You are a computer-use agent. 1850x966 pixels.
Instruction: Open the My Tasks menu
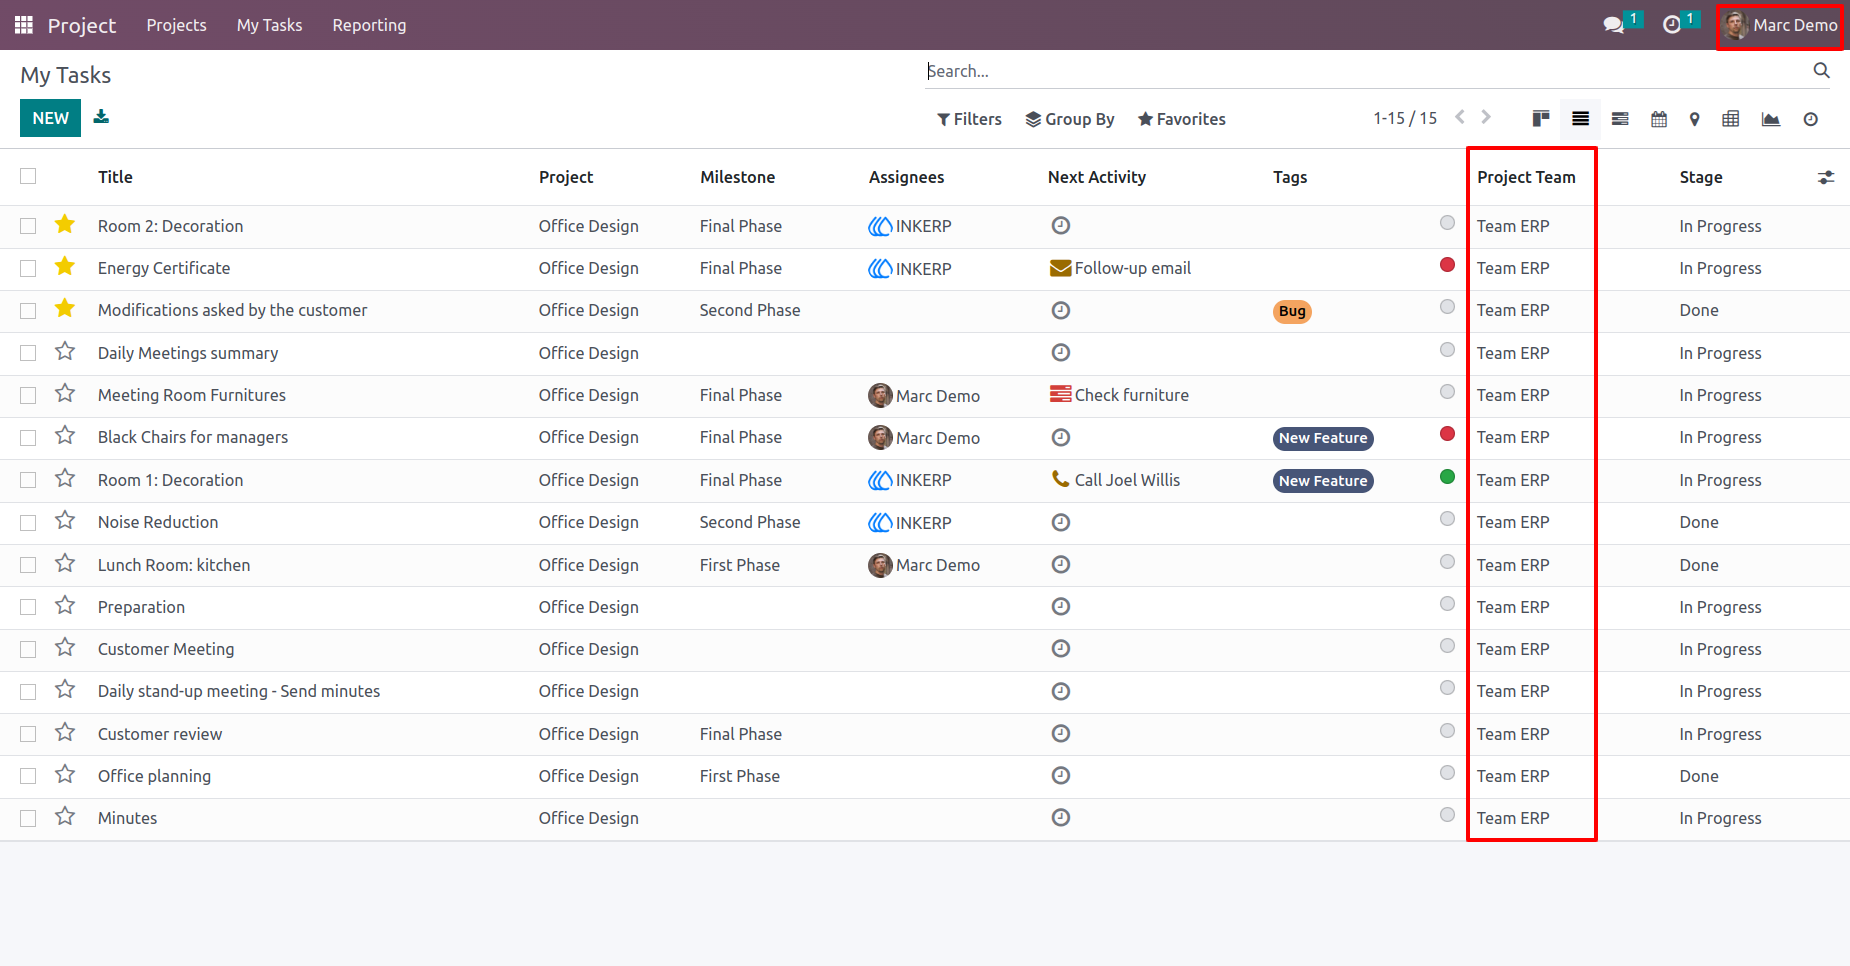[x=269, y=25]
